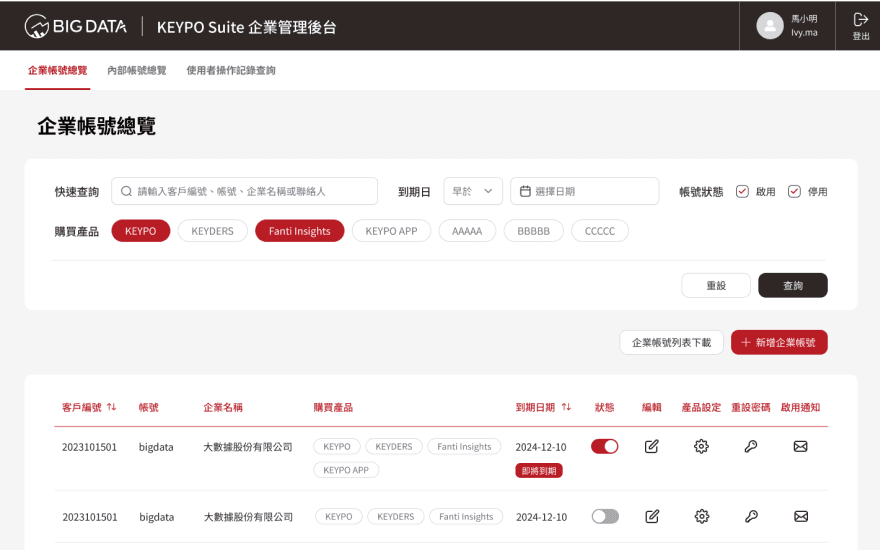This screenshot has height=550, width=880.
Task: Click the BIG DATA logo
Action: [75, 26]
